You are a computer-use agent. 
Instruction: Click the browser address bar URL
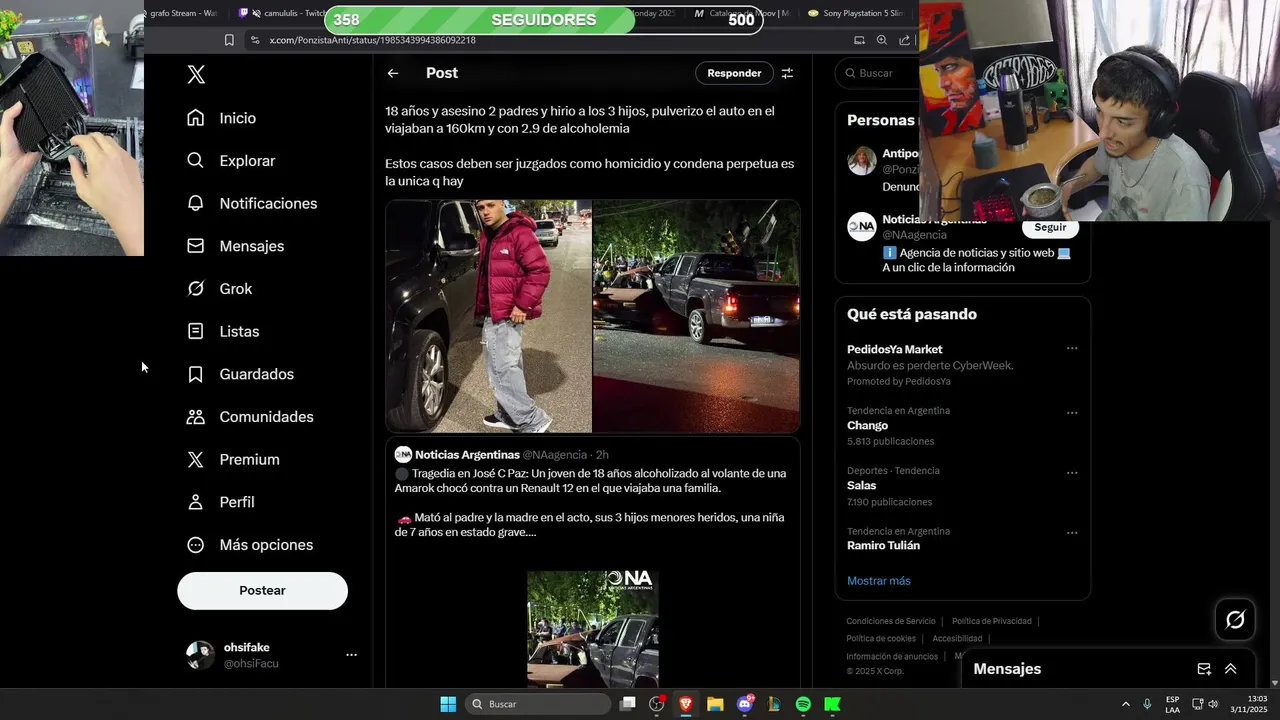pos(372,40)
